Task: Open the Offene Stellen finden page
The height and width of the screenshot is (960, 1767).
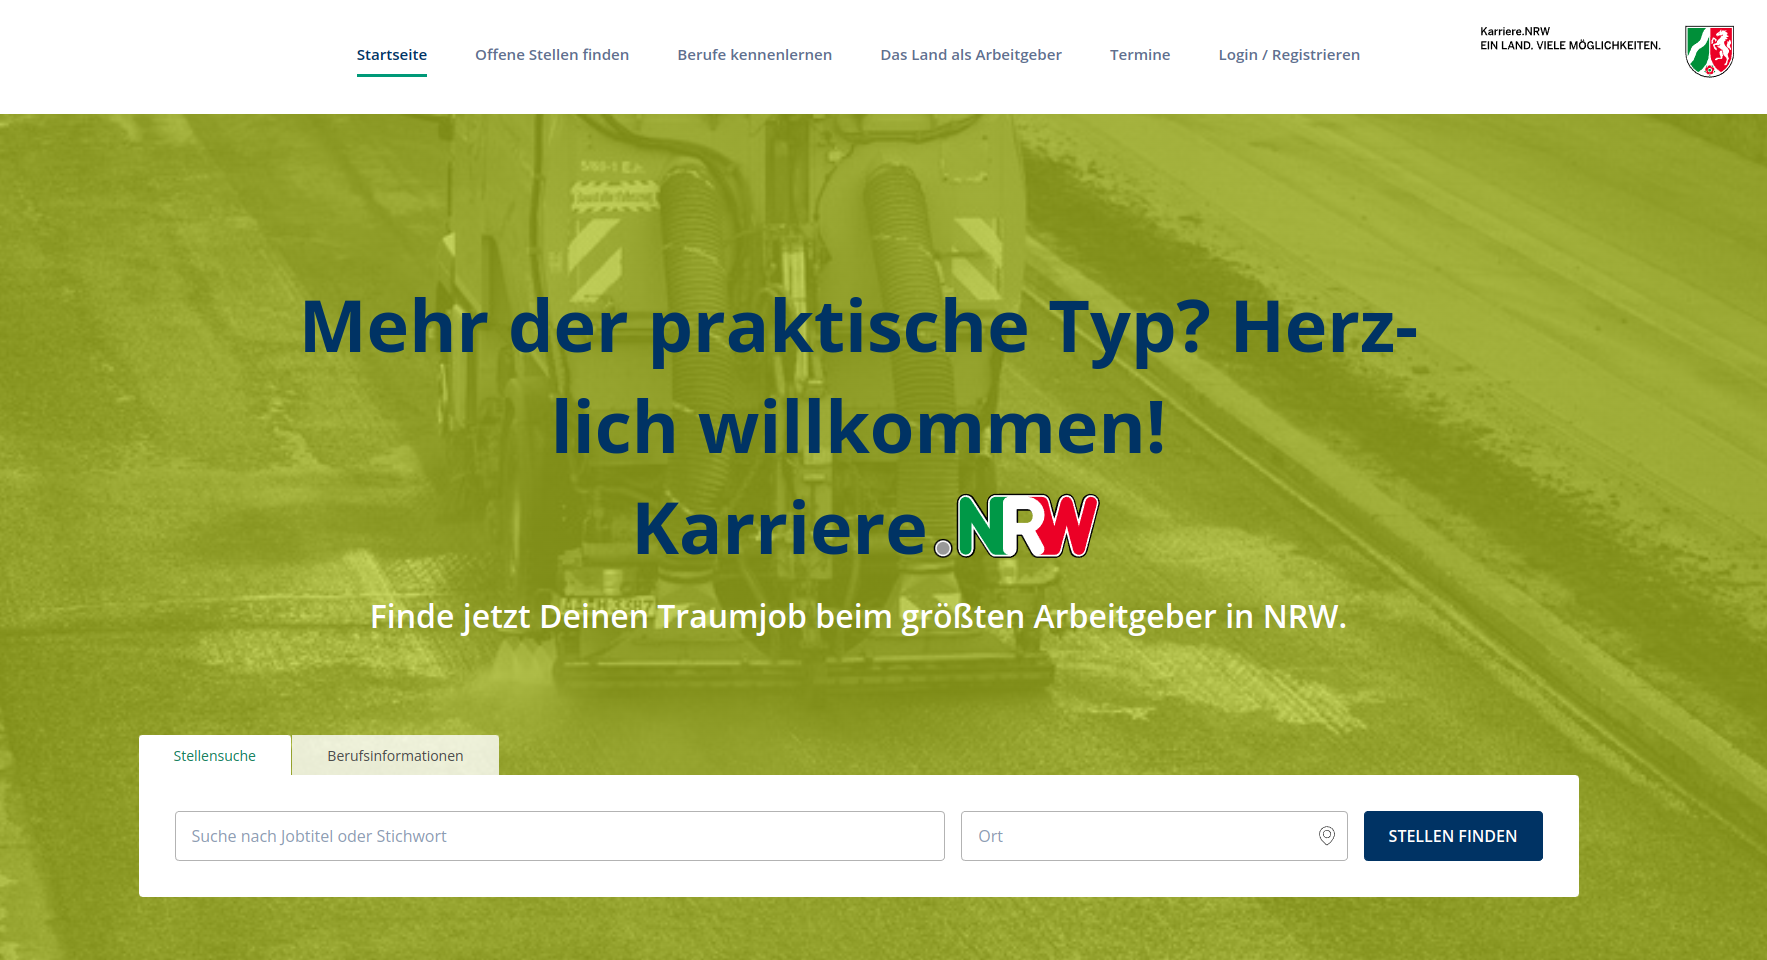Action: point(551,55)
